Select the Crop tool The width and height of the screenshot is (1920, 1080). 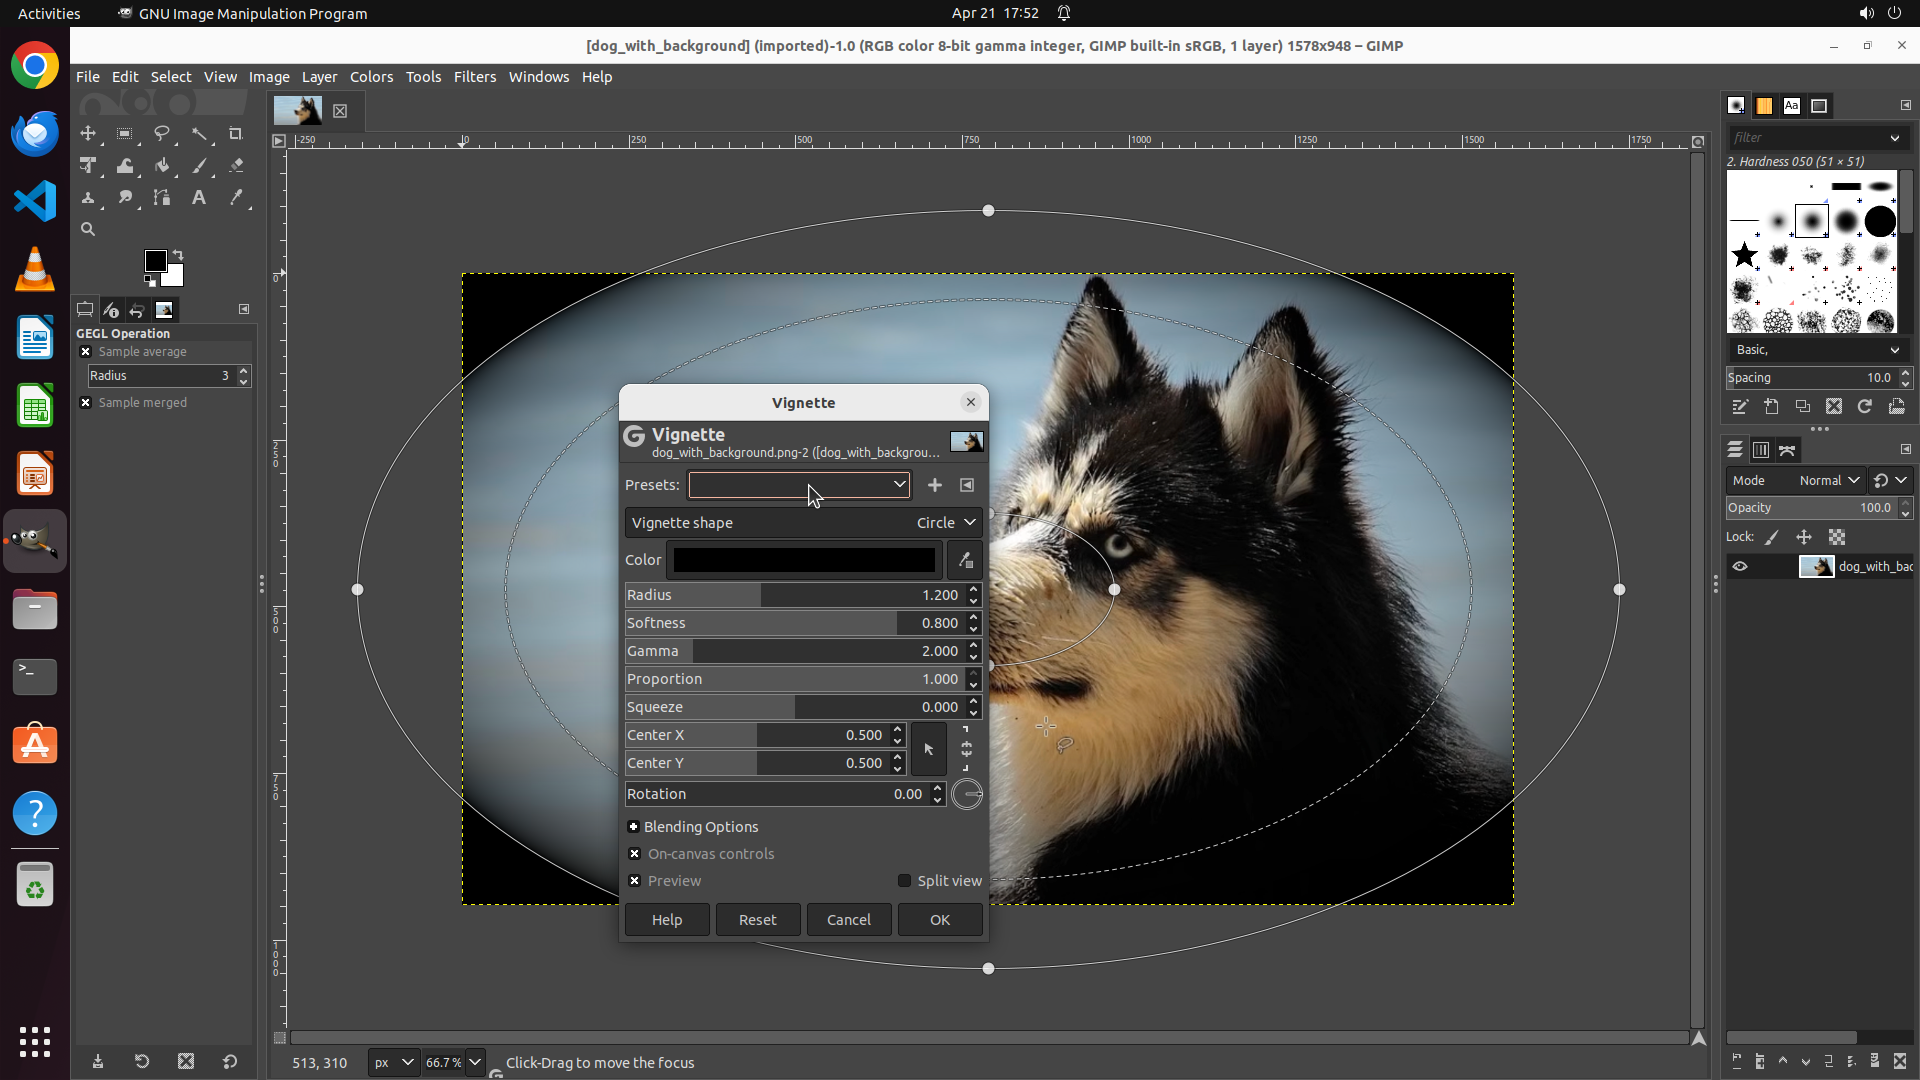pyautogui.click(x=236, y=134)
